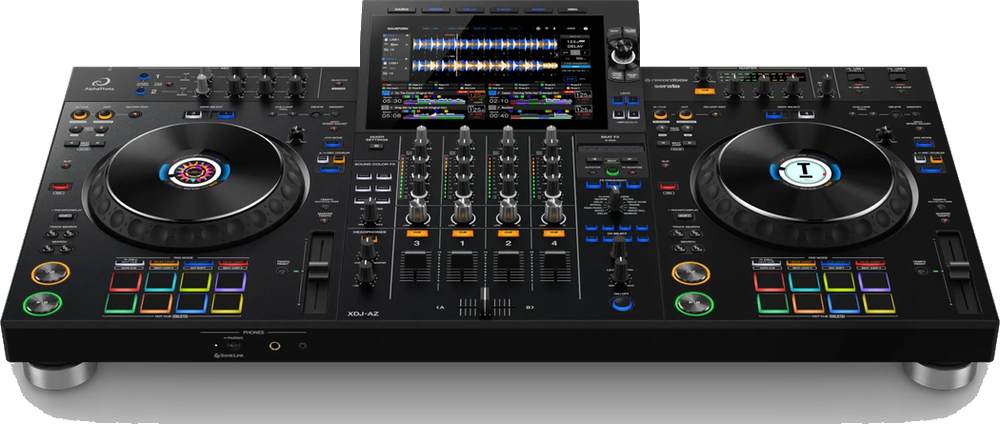Select HOT CUE pad mode on left deck
Image resolution: width=1000 pixels, height=424 pixels.
[129, 263]
